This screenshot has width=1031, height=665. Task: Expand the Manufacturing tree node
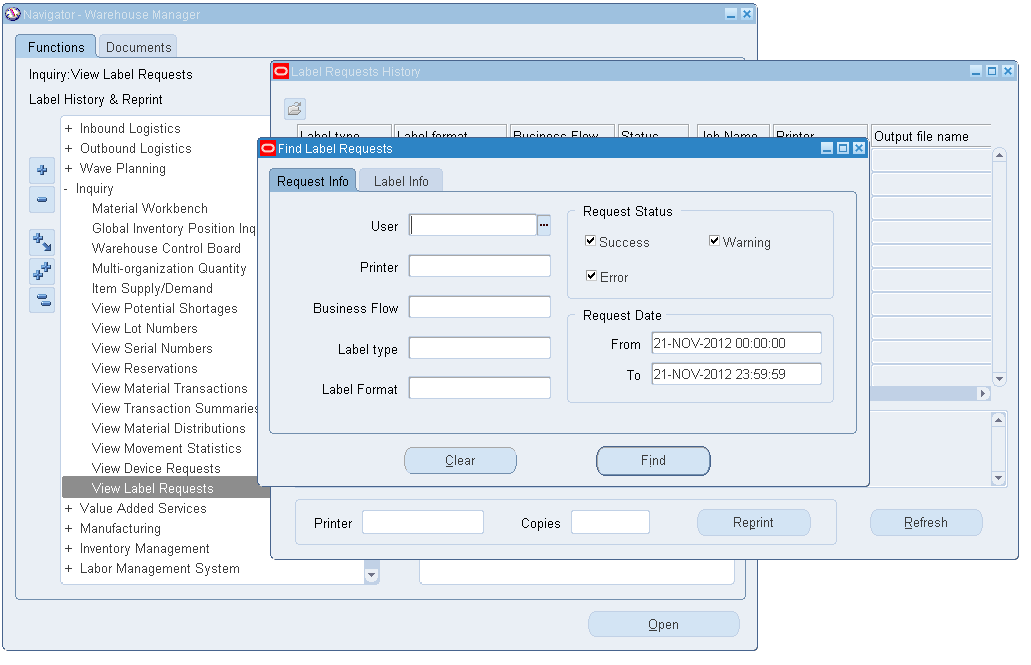(68, 528)
